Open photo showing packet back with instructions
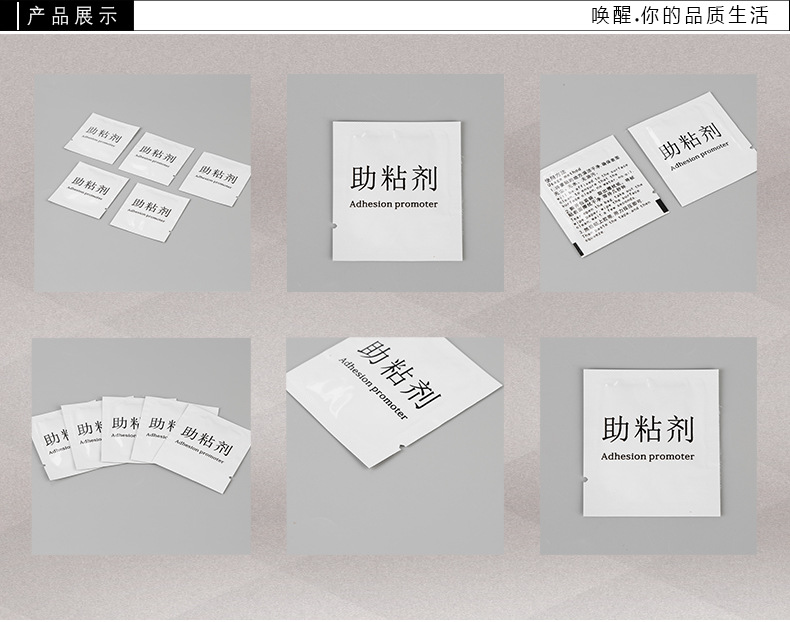This screenshot has height=622, width=790. click(x=648, y=183)
